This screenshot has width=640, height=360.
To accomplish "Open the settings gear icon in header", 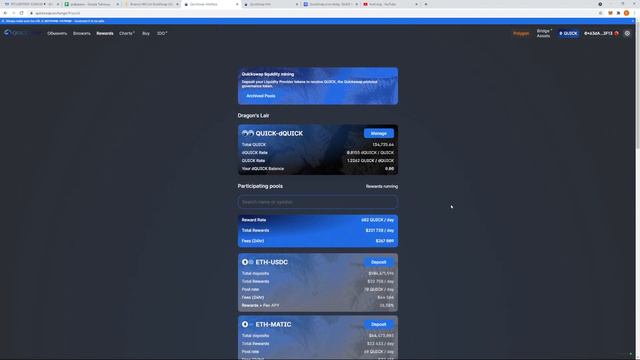I will point(627,33).
